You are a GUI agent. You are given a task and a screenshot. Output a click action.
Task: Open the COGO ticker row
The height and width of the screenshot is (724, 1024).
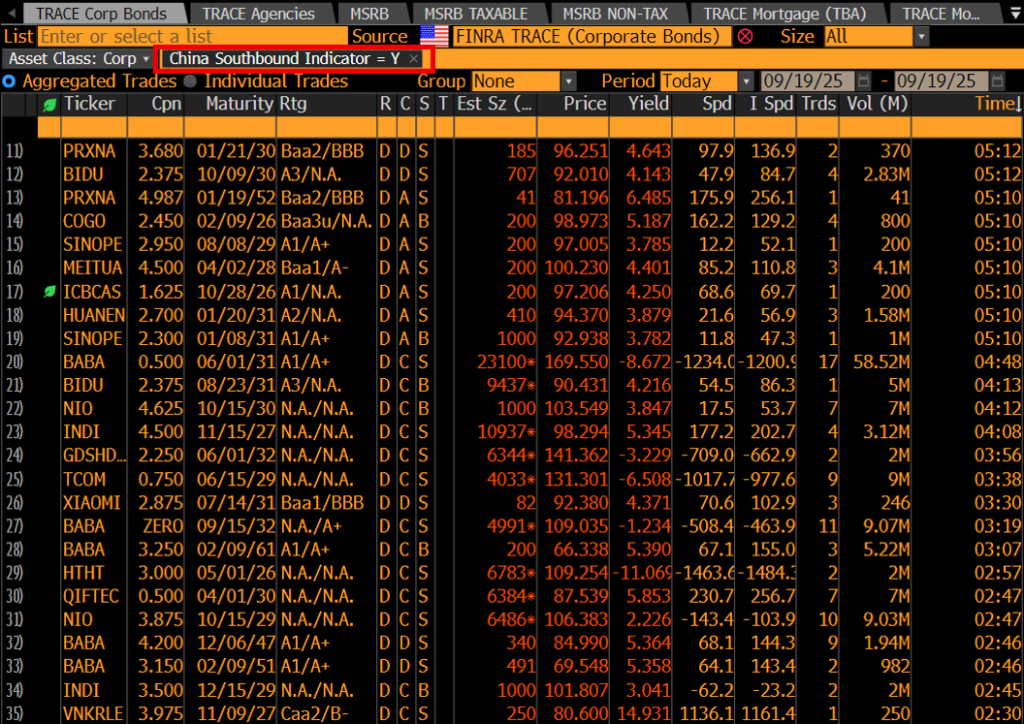point(84,221)
